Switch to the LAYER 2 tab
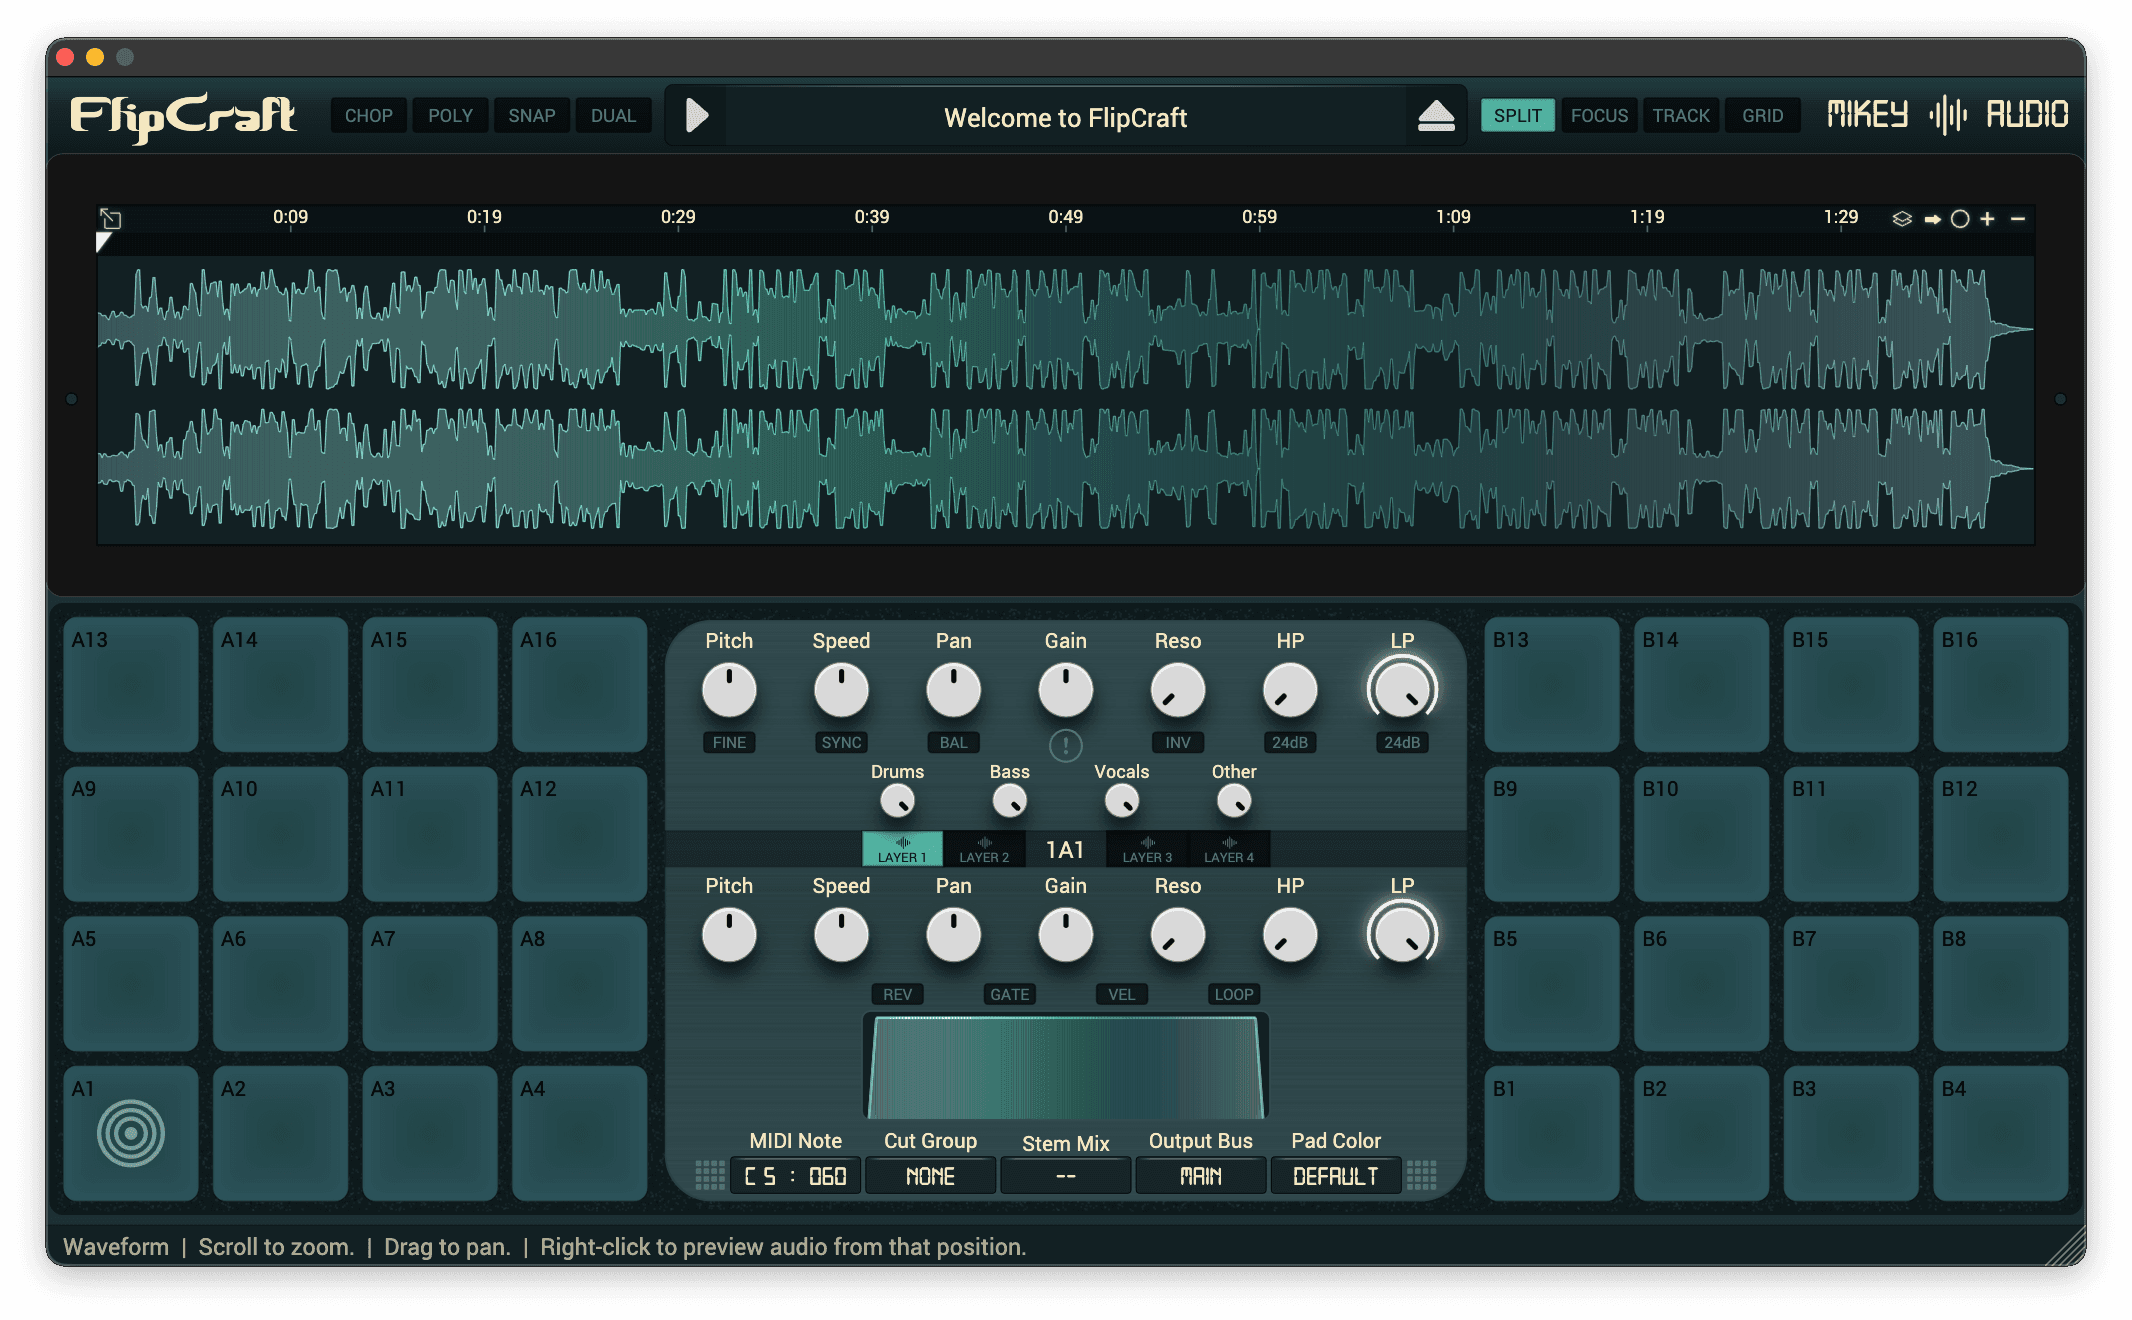Viewport: 2132px width, 1320px height. [984, 849]
